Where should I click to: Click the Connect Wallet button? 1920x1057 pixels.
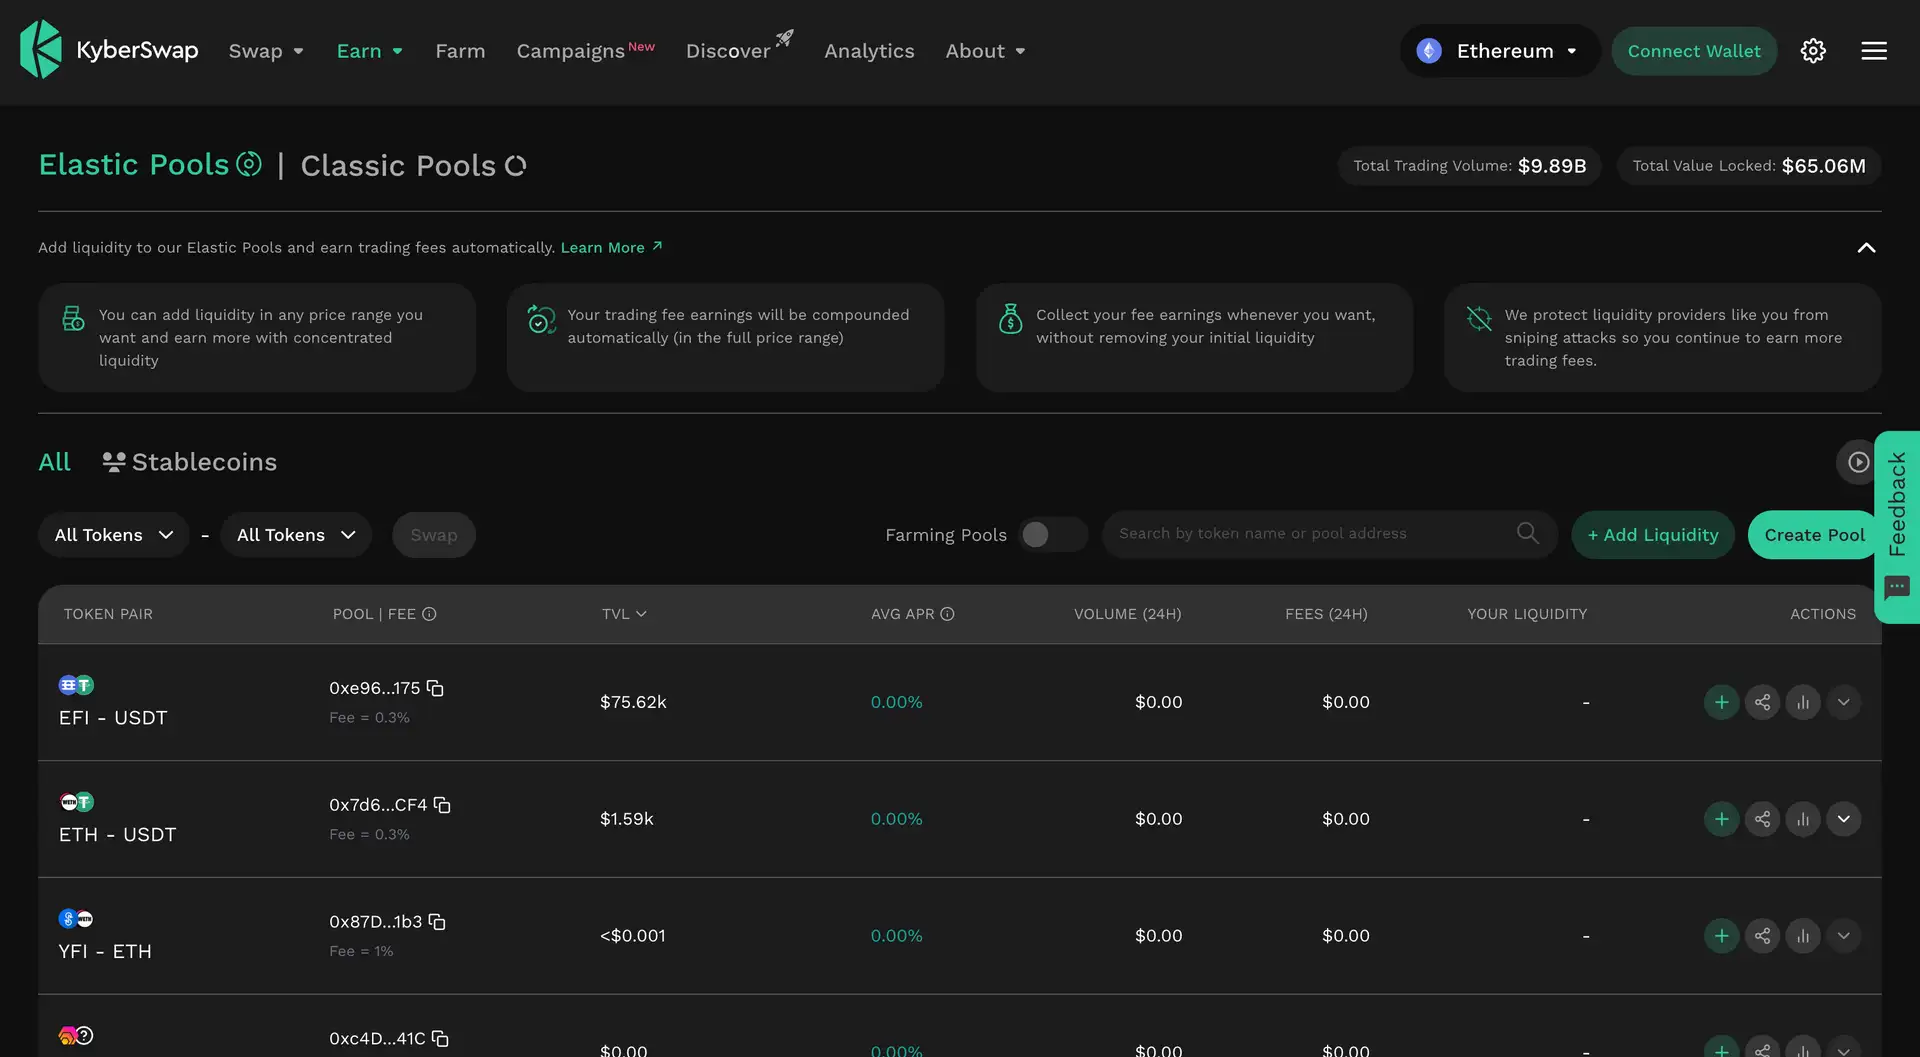[x=1693, y=51]
